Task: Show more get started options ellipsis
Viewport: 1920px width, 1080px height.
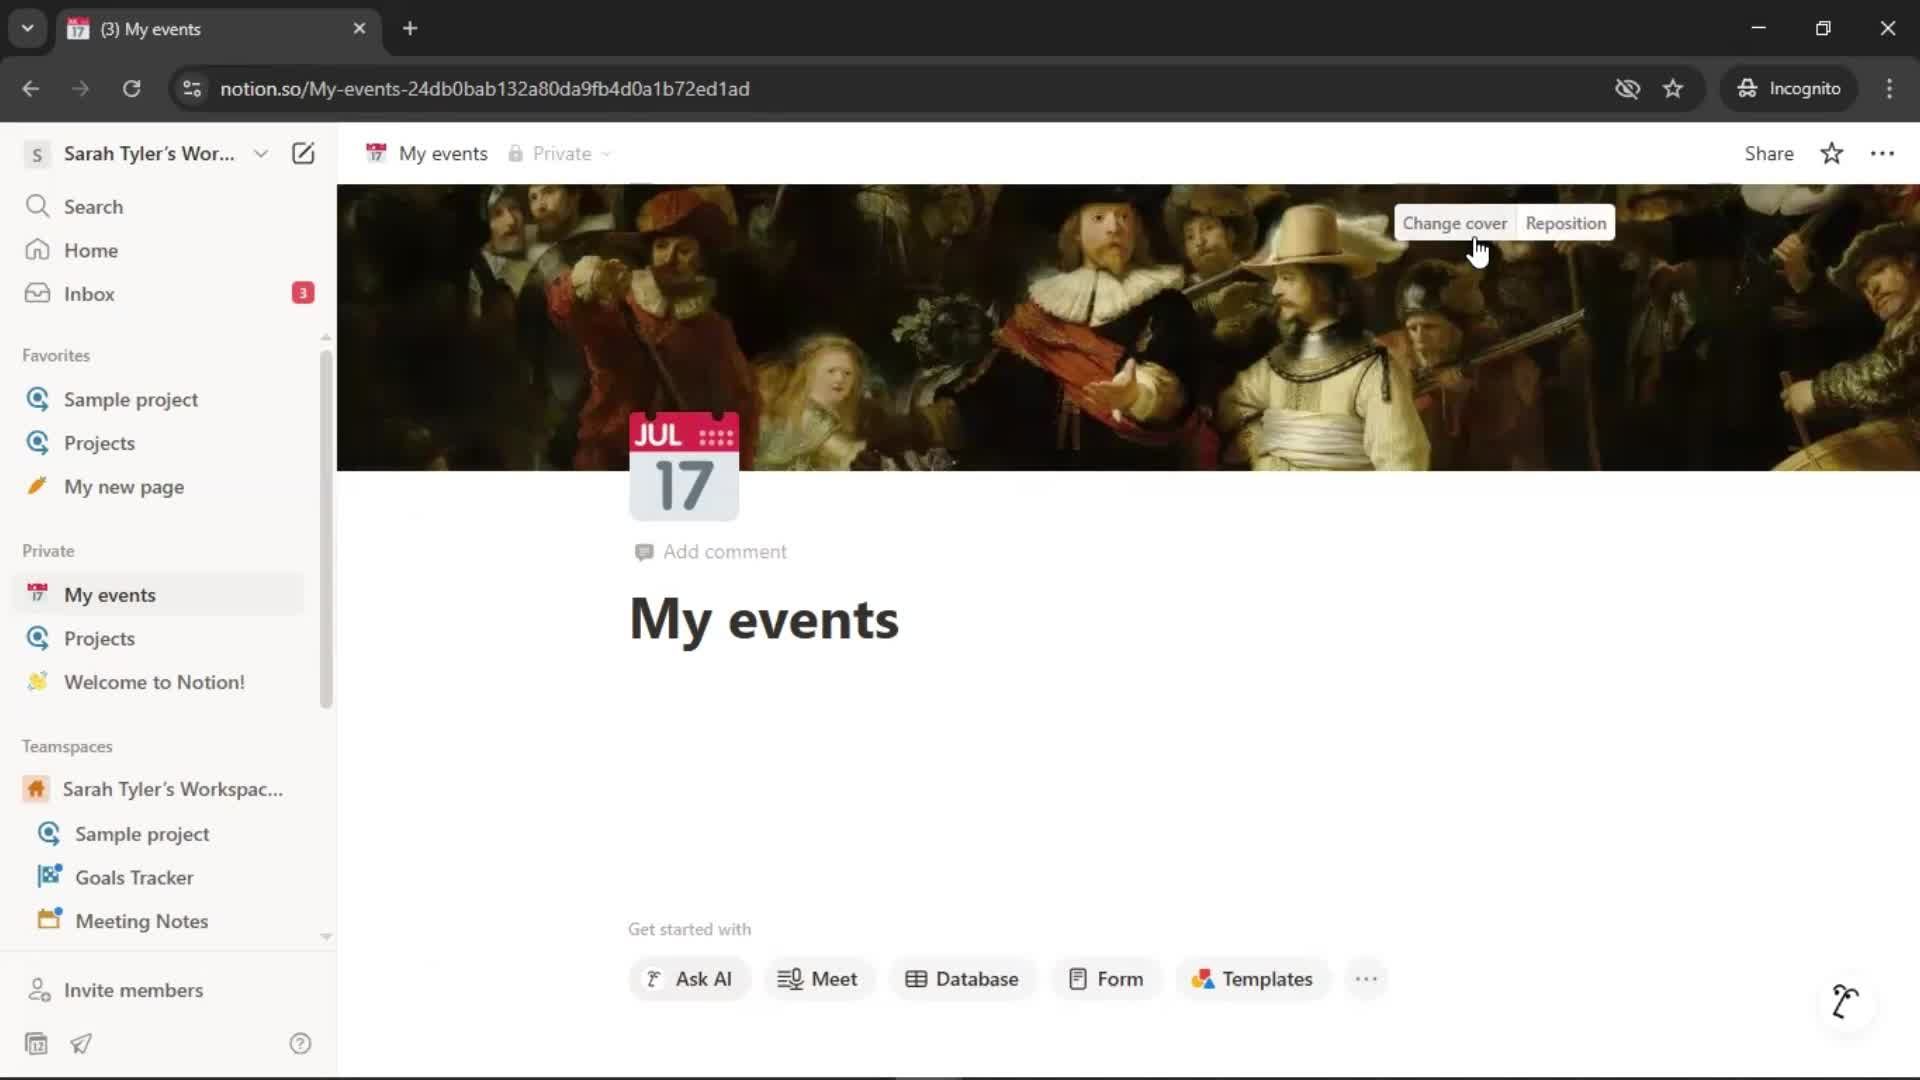Action: click(1366, 979)
